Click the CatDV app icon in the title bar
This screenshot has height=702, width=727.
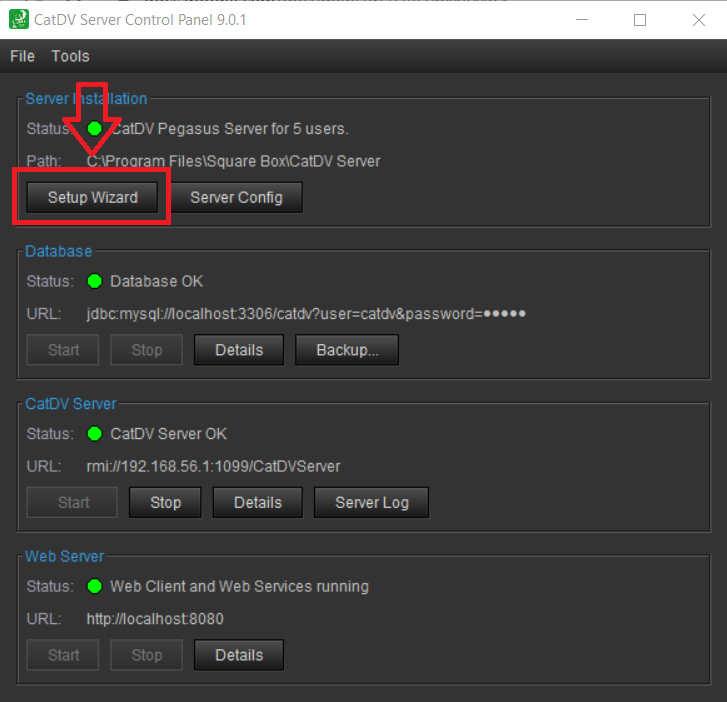(19, 19)
